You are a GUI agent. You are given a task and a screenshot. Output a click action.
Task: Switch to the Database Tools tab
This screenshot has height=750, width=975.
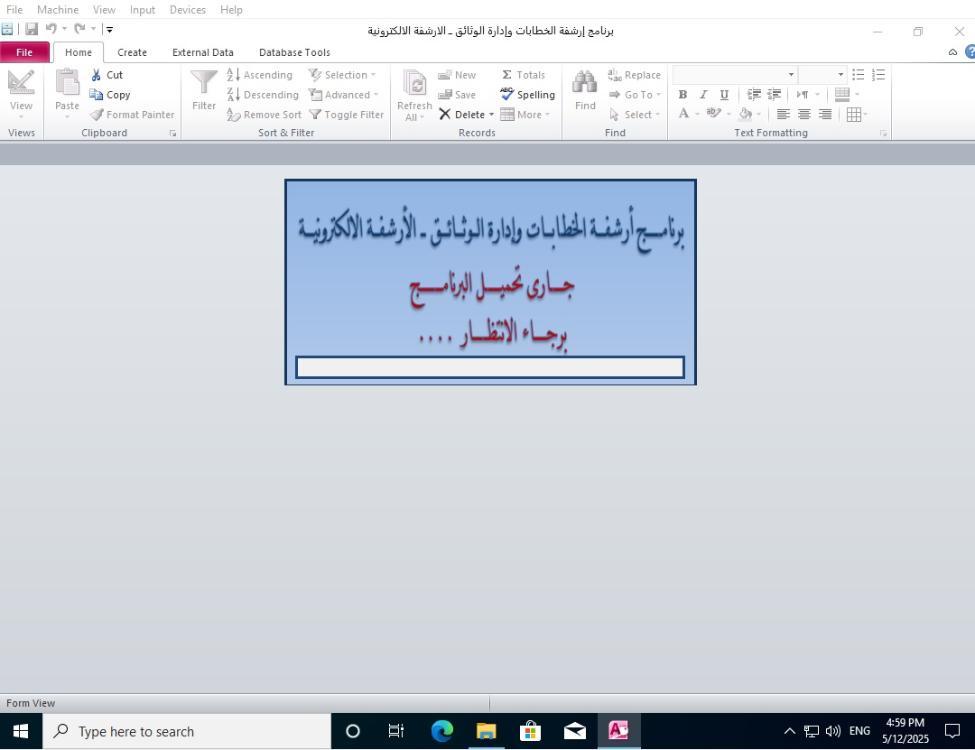[x=294, y=52]
